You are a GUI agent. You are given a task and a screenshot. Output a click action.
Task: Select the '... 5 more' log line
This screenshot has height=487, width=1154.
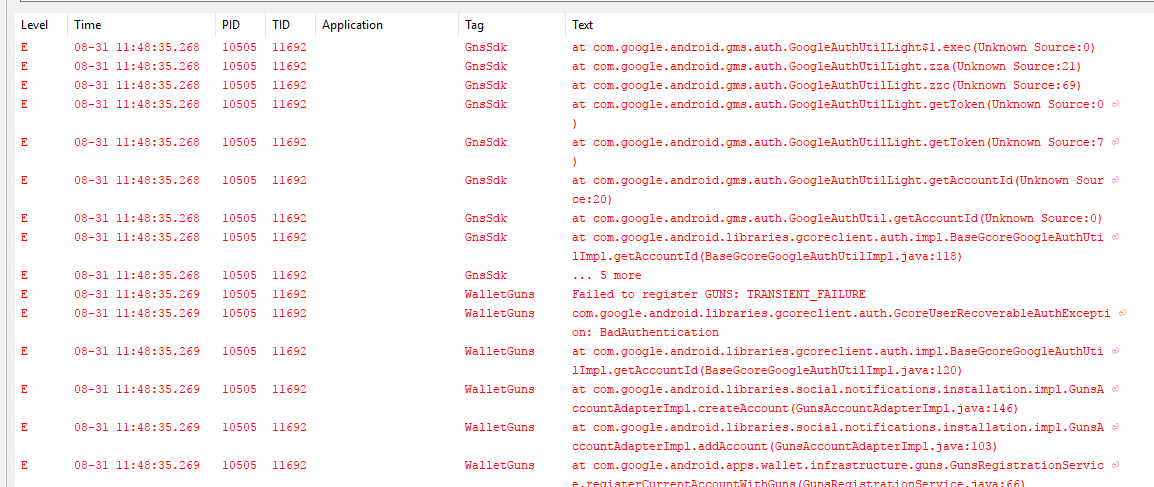pos(606,275)
